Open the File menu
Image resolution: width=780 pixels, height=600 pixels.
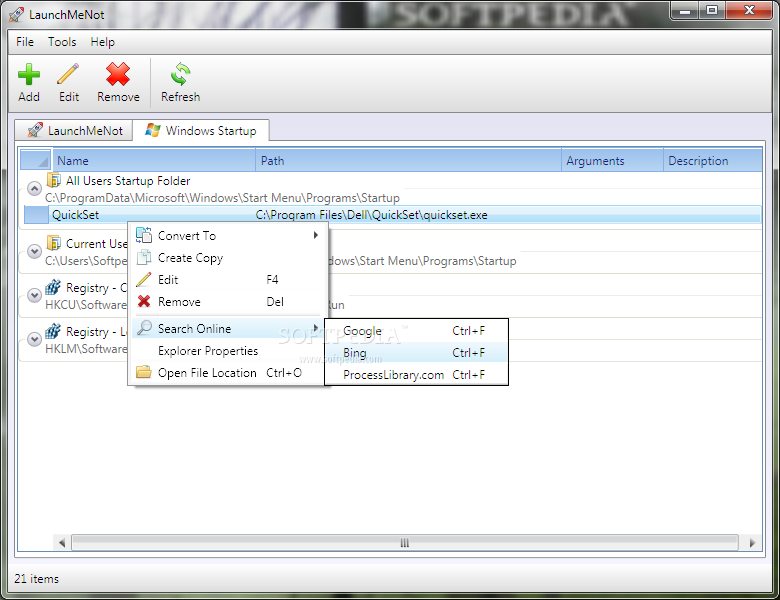click(25, 42)
